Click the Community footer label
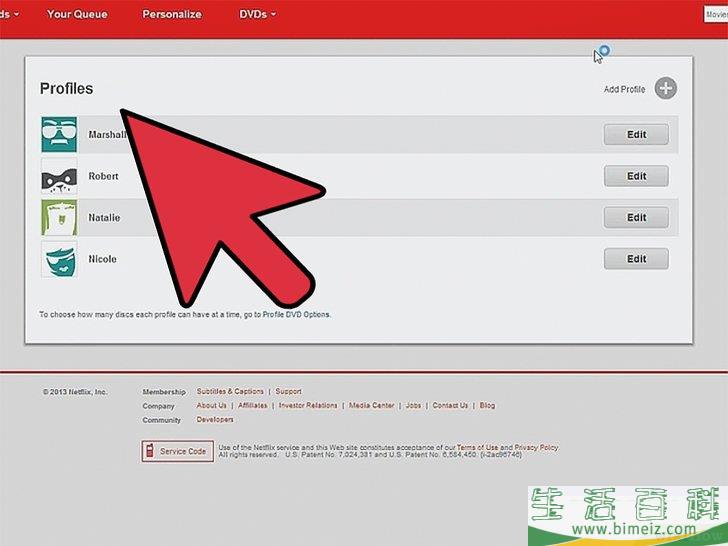728x546 pixels. [162, 420]
